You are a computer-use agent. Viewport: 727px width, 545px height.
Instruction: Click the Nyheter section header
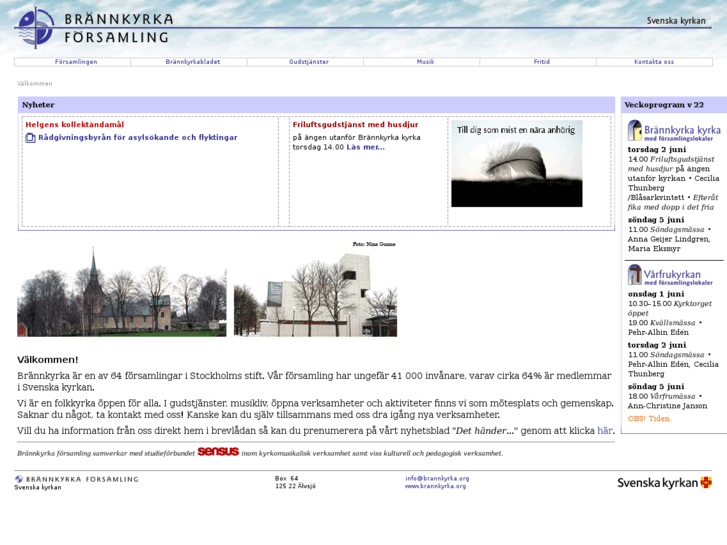click(x=38, y=105)
